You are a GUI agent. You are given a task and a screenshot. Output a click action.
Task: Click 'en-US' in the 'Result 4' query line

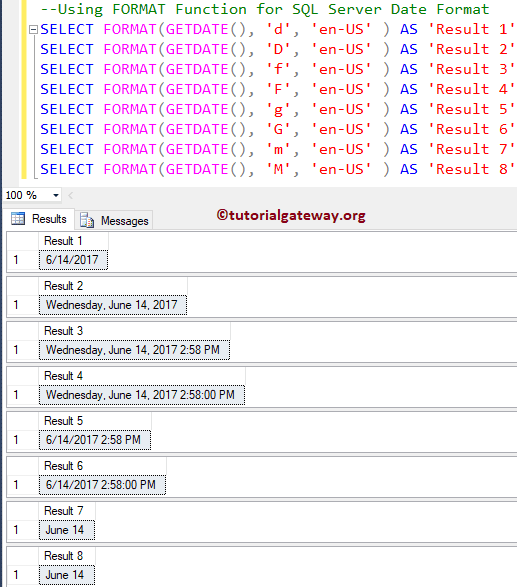click(341, 89)
